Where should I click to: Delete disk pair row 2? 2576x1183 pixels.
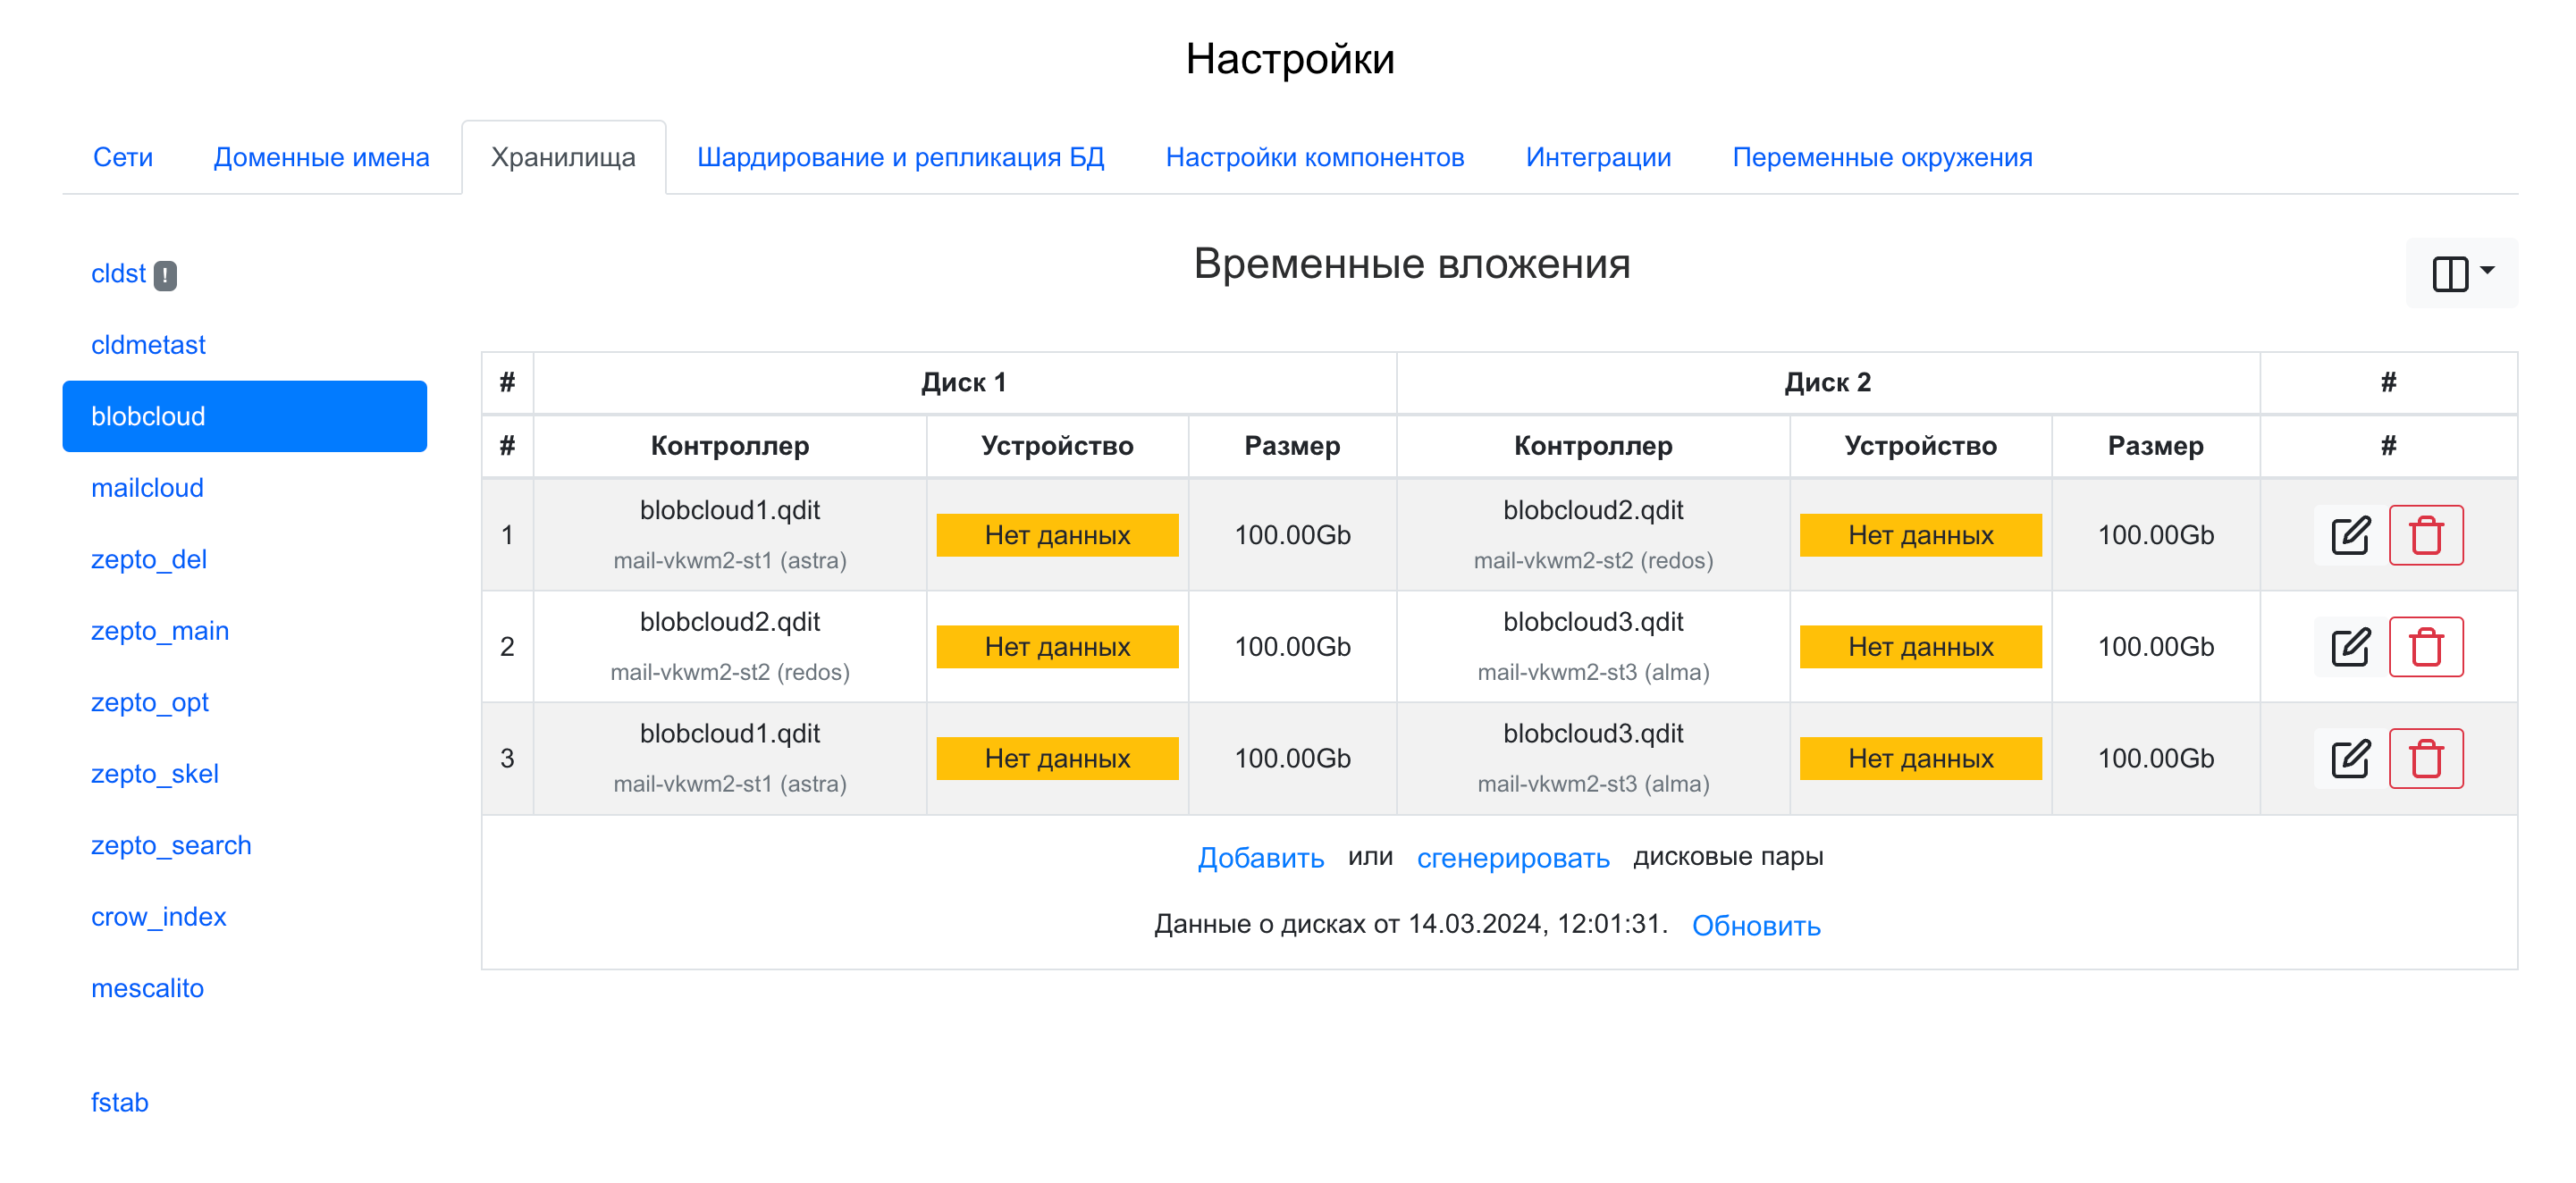point(2425,647)
